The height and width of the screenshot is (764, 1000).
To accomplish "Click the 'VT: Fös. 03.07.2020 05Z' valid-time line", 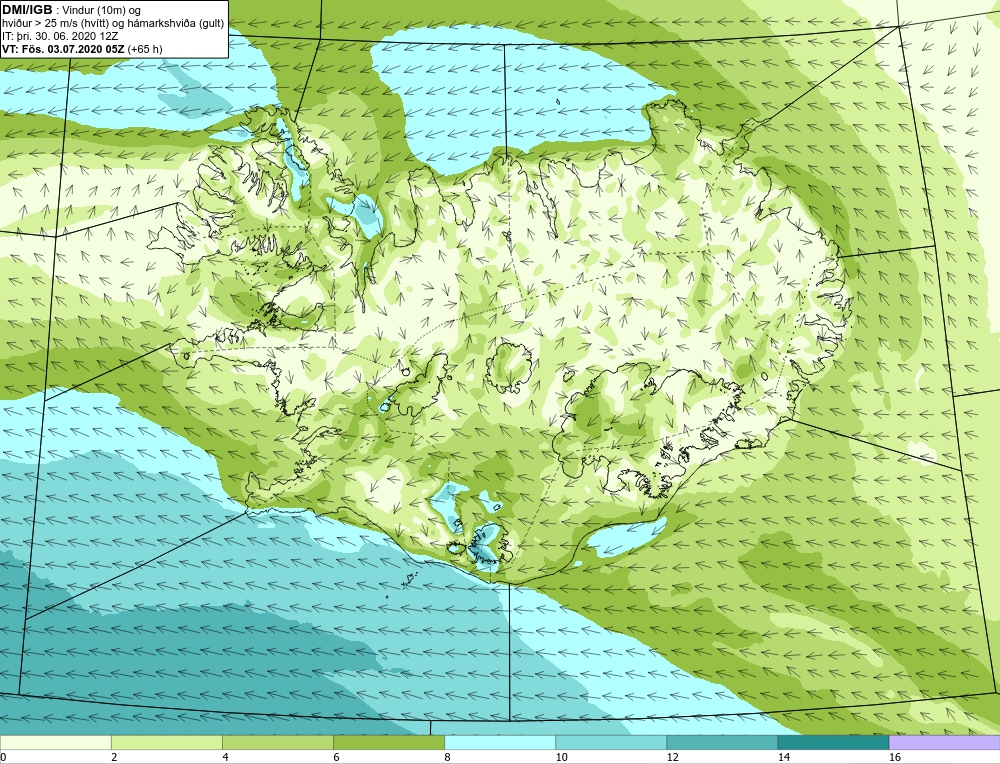I will tap(64, 49).
